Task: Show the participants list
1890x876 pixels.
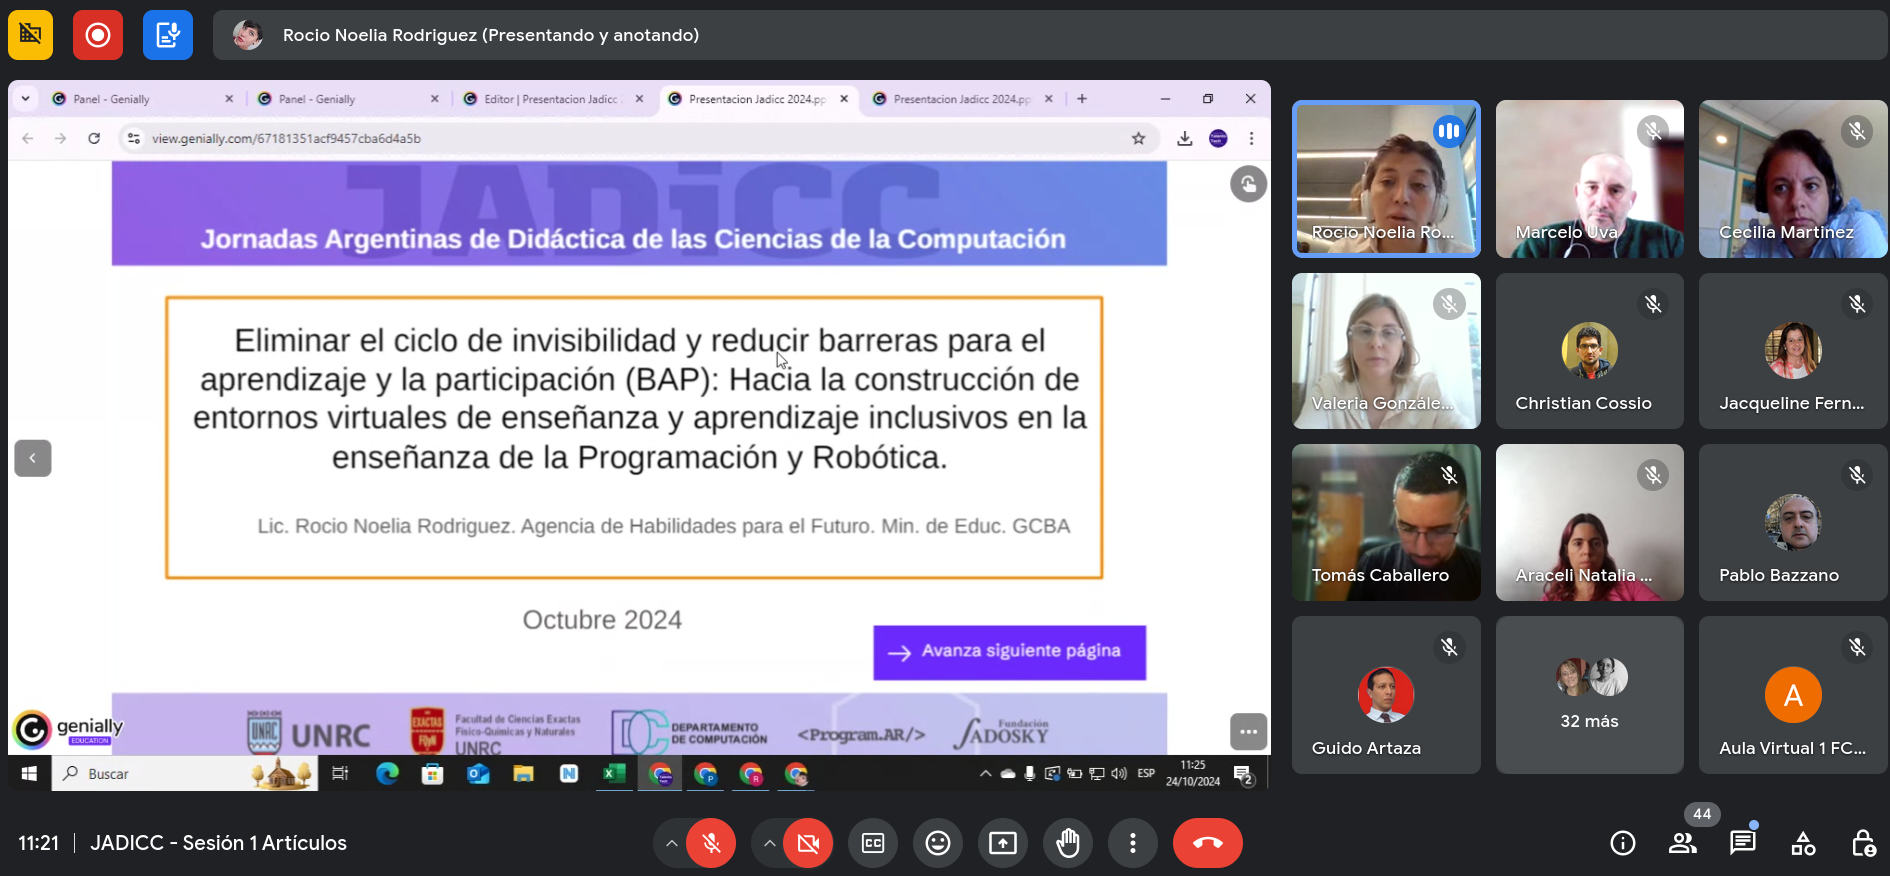Action: click(1683, 843)
